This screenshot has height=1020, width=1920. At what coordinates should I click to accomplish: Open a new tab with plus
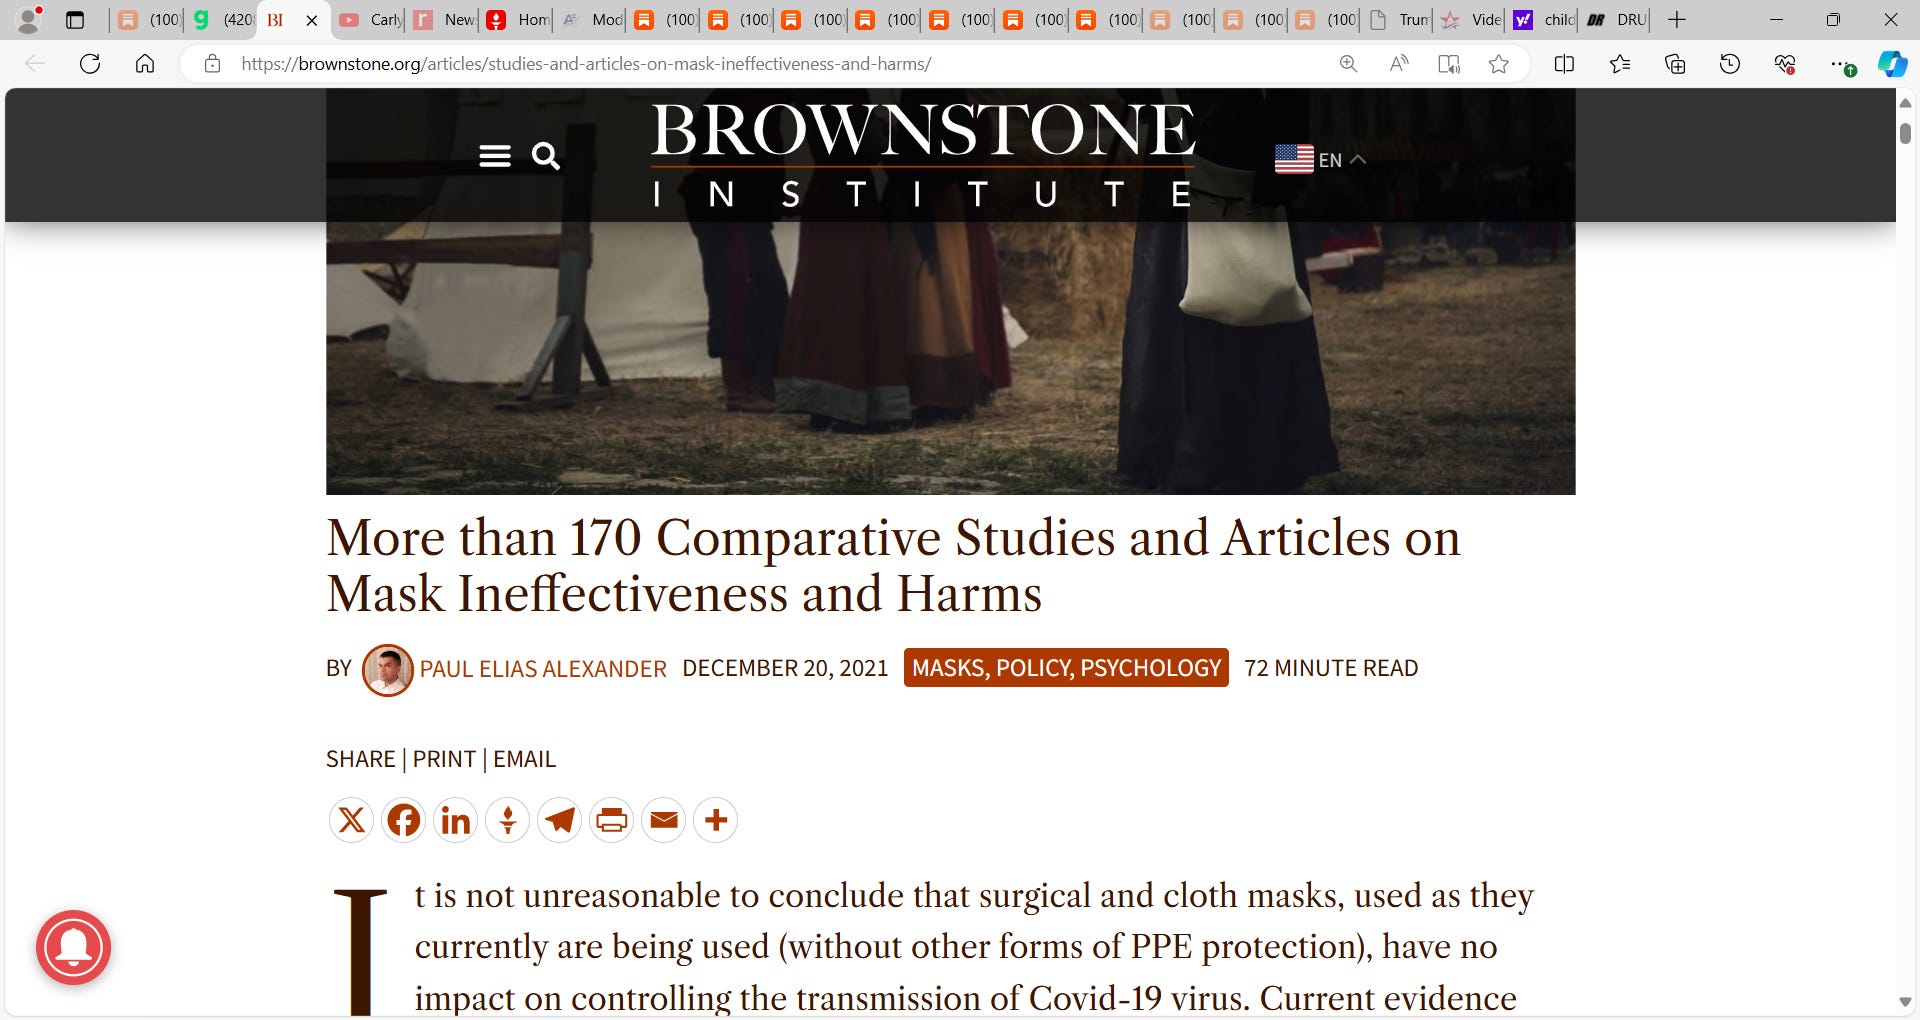(1677, 19)
